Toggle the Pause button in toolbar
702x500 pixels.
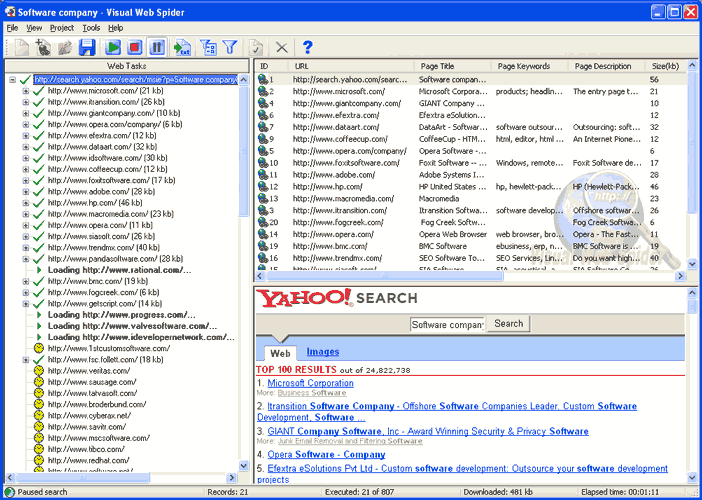click(156, 47)
